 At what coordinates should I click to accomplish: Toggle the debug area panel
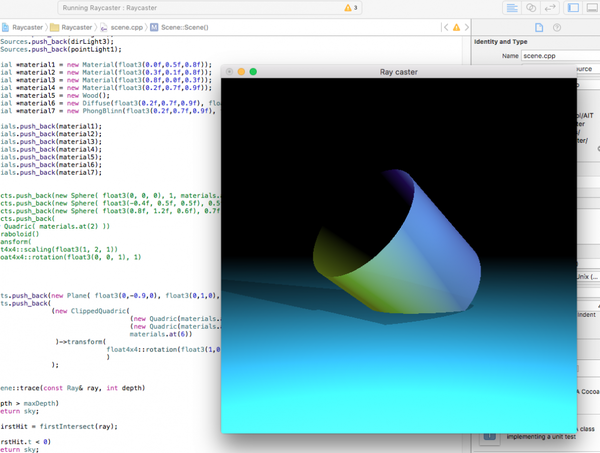click(591, 8)
